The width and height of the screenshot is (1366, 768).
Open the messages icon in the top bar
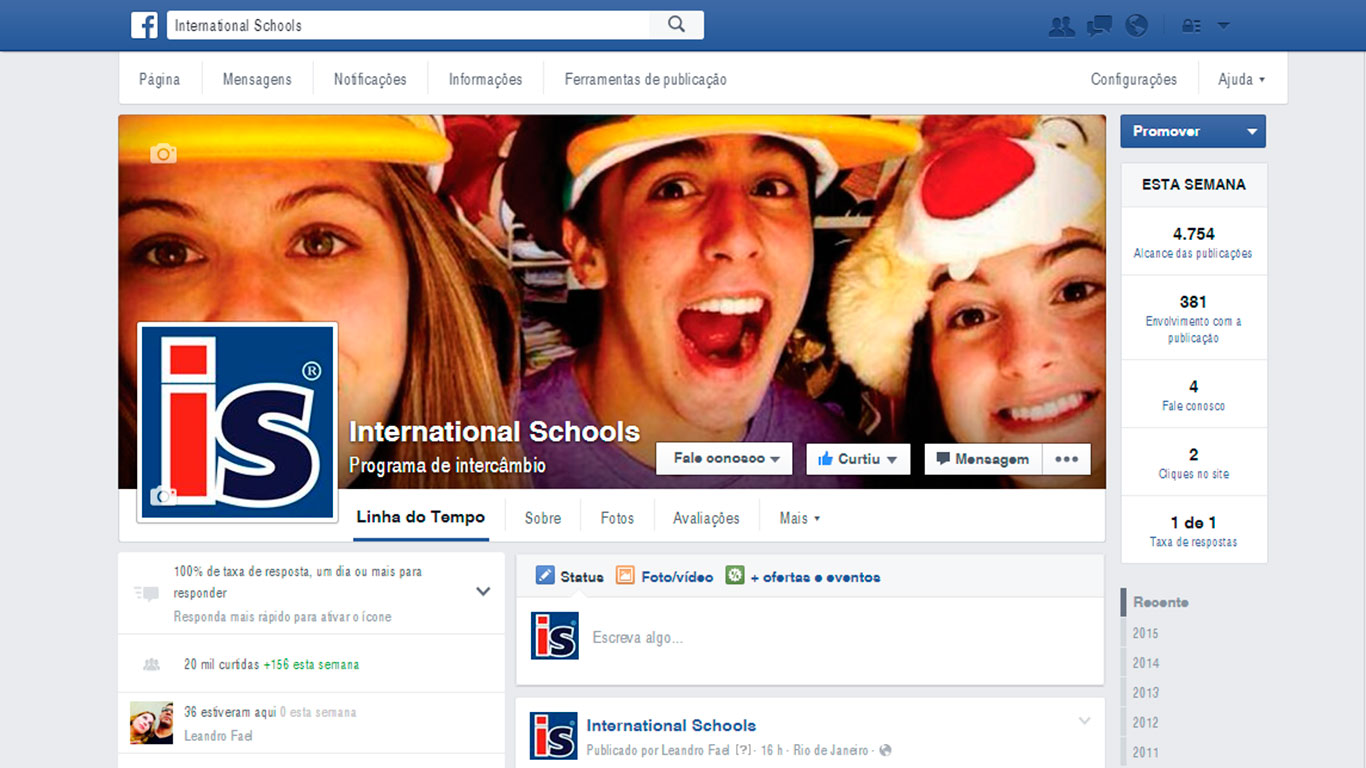tap(1099, 26)
